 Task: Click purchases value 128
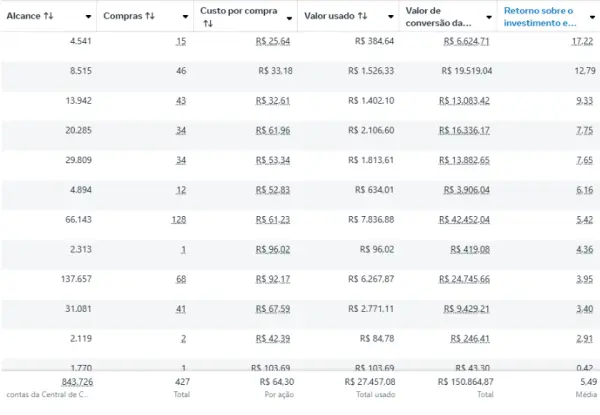[179, 220]
